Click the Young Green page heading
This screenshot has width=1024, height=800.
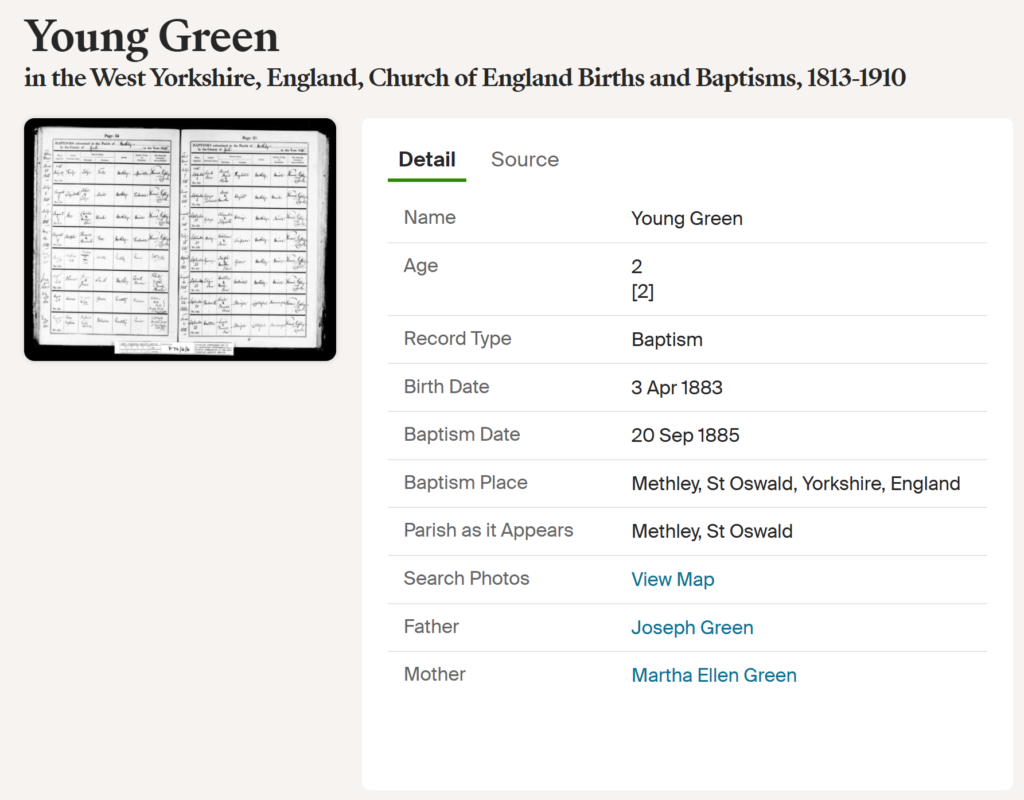[152, 37]
